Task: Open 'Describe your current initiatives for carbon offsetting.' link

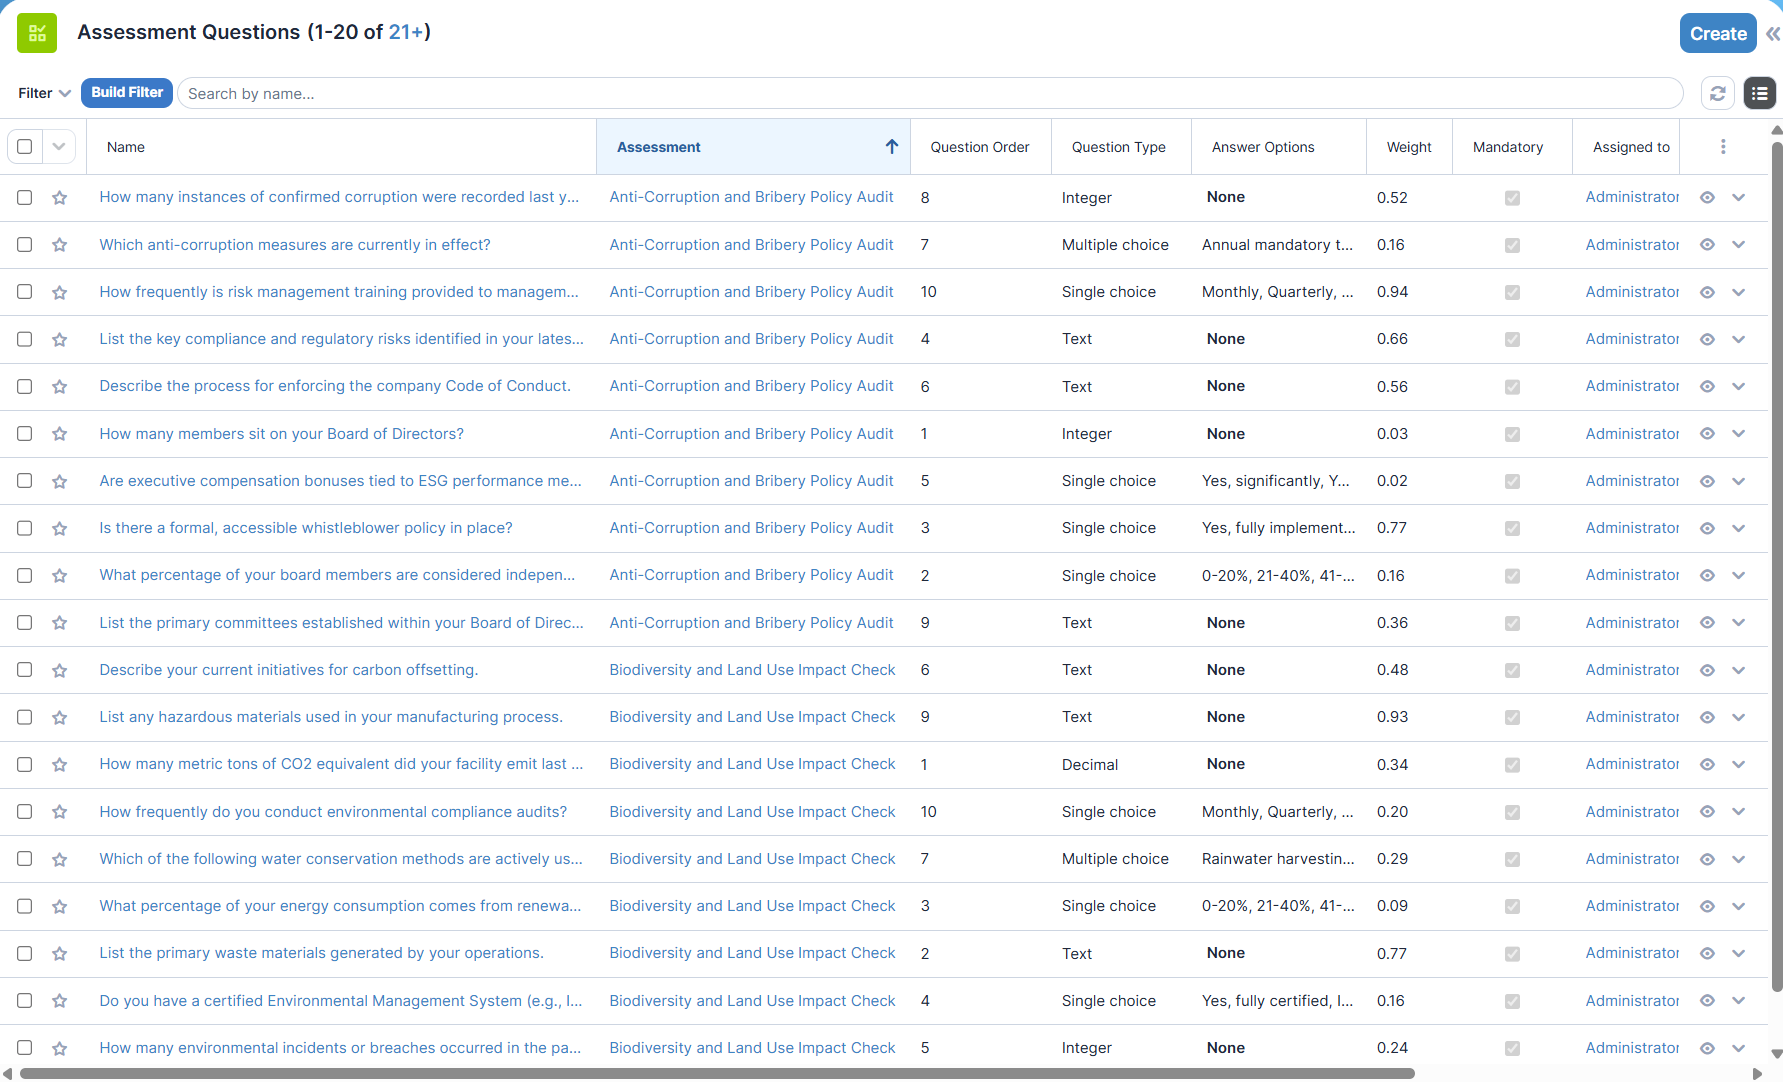Action: (289, 669)
